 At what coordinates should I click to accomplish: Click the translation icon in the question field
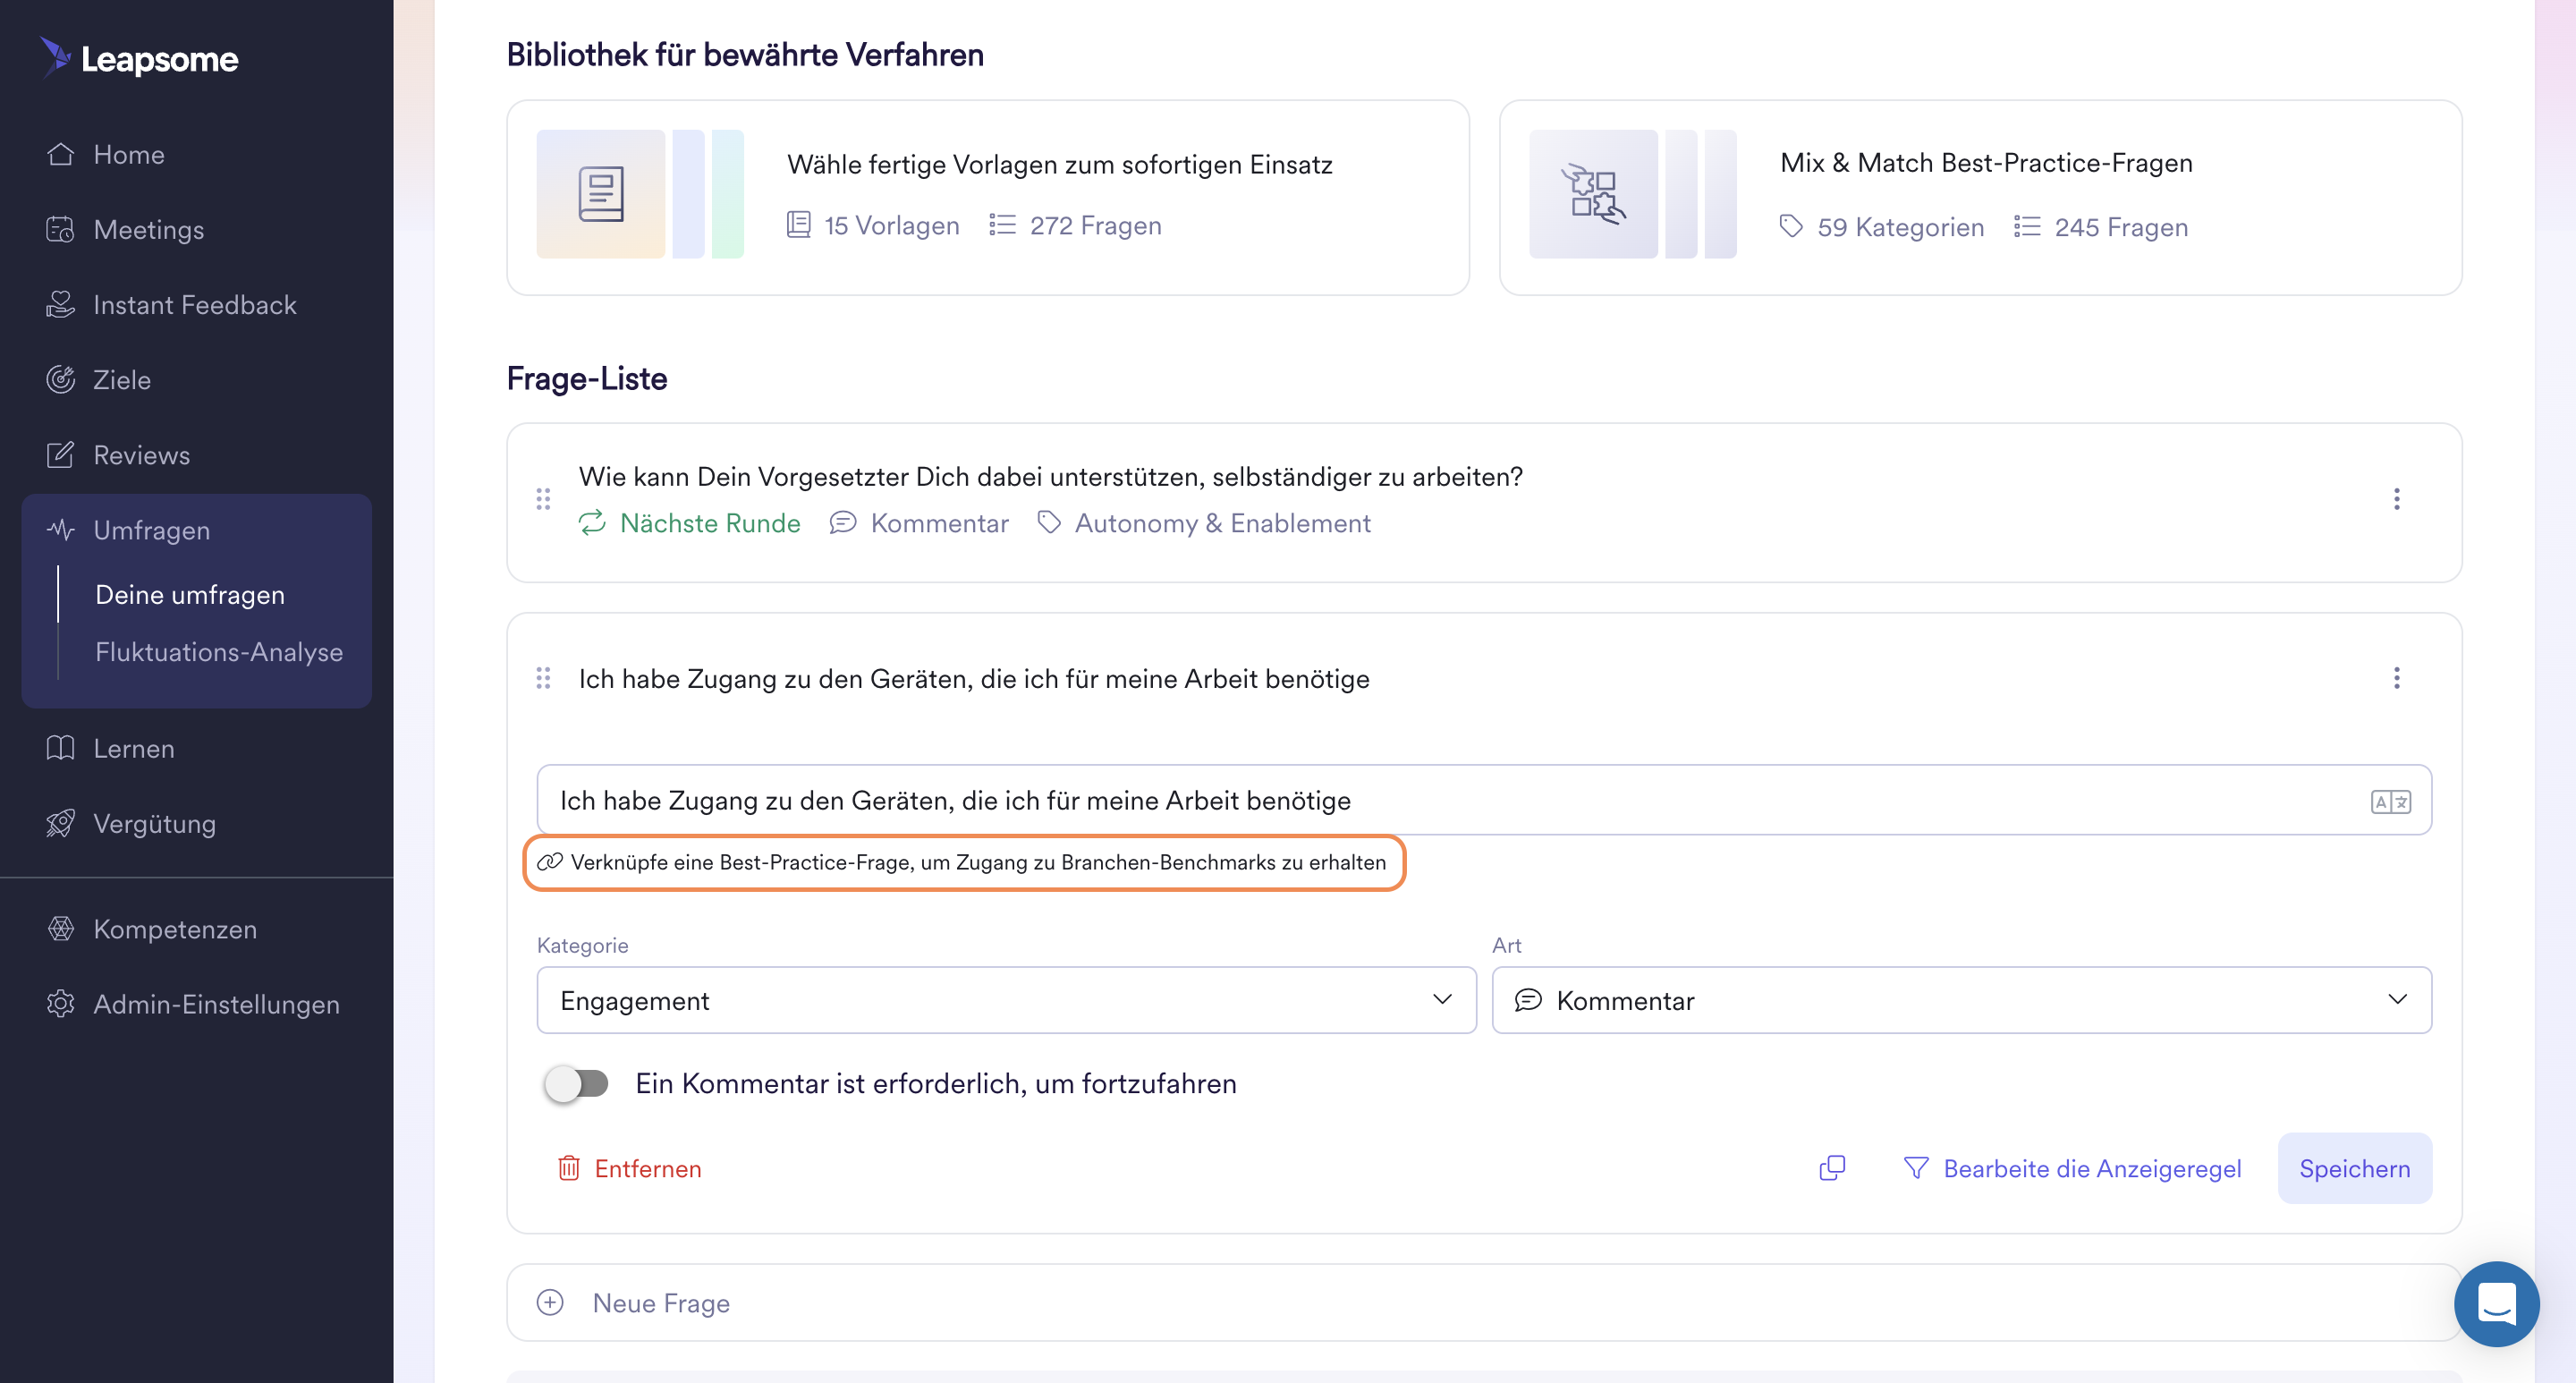[x=2390, y=802]
